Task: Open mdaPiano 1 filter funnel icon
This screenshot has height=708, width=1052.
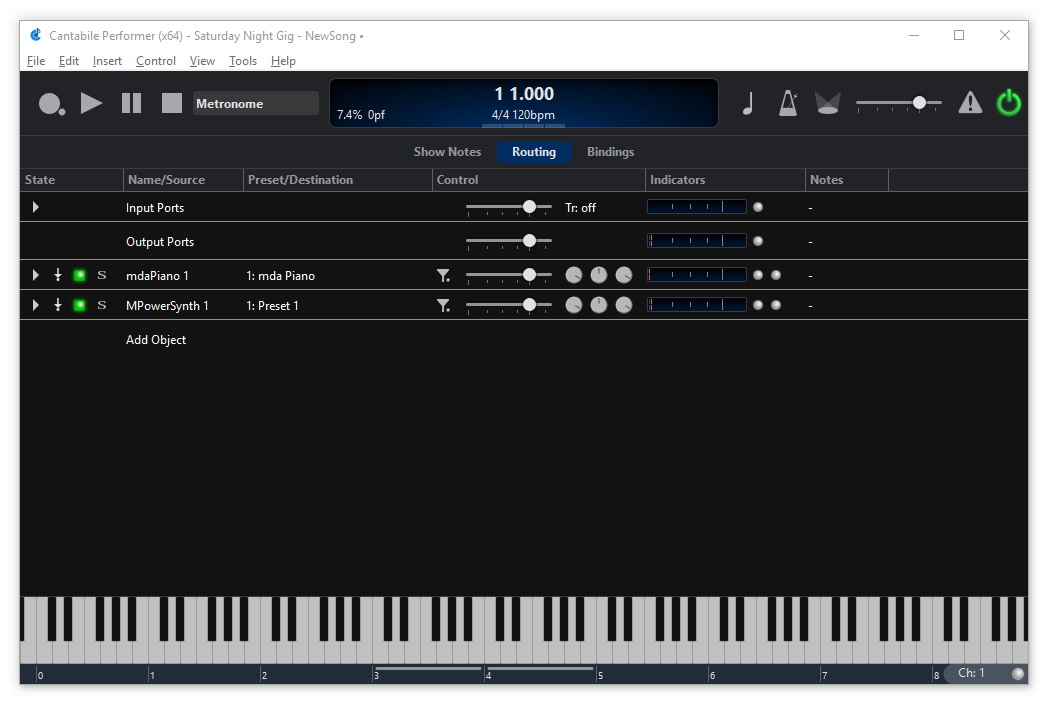Action: point(443,275)
